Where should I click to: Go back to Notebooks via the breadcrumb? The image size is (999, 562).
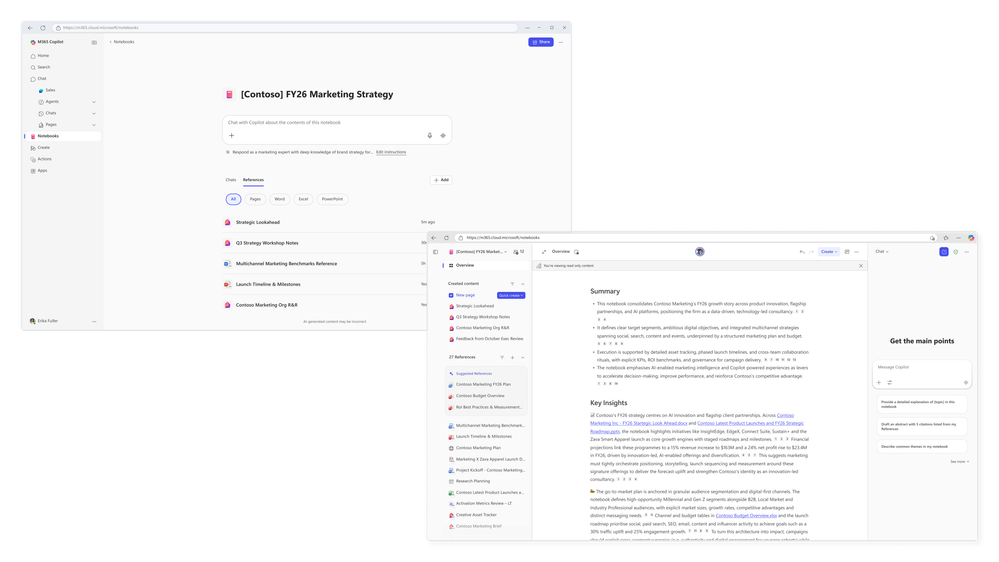point(122,42)
